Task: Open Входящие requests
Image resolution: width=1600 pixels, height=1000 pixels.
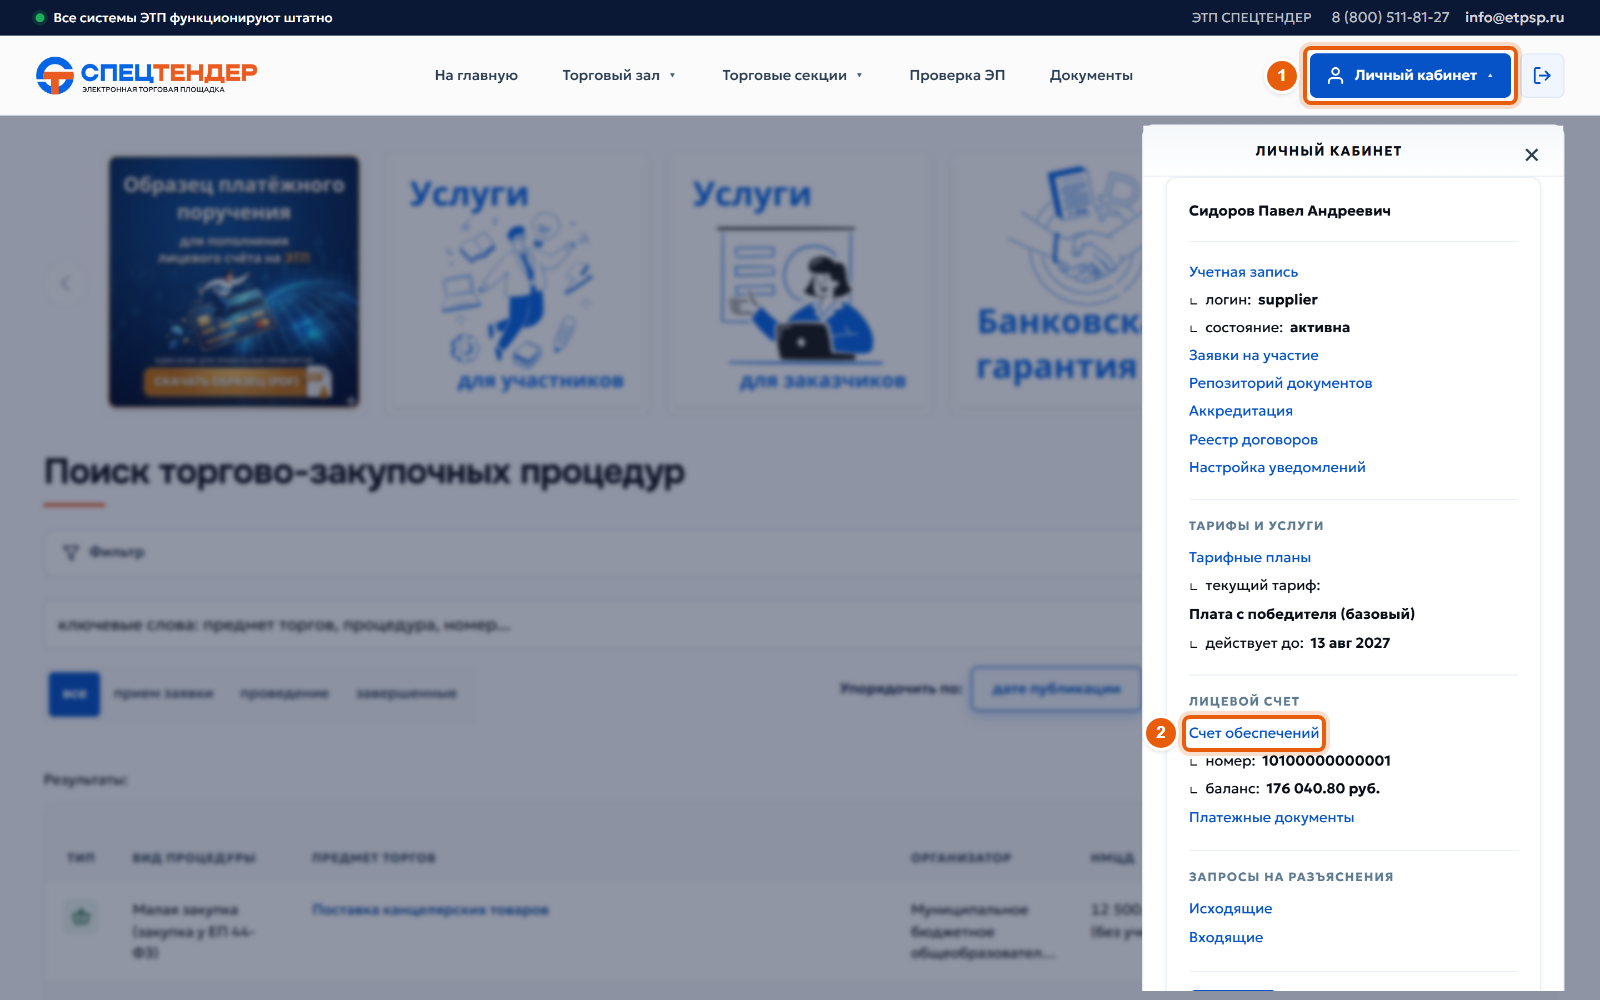Action: tap(1225, 937)
